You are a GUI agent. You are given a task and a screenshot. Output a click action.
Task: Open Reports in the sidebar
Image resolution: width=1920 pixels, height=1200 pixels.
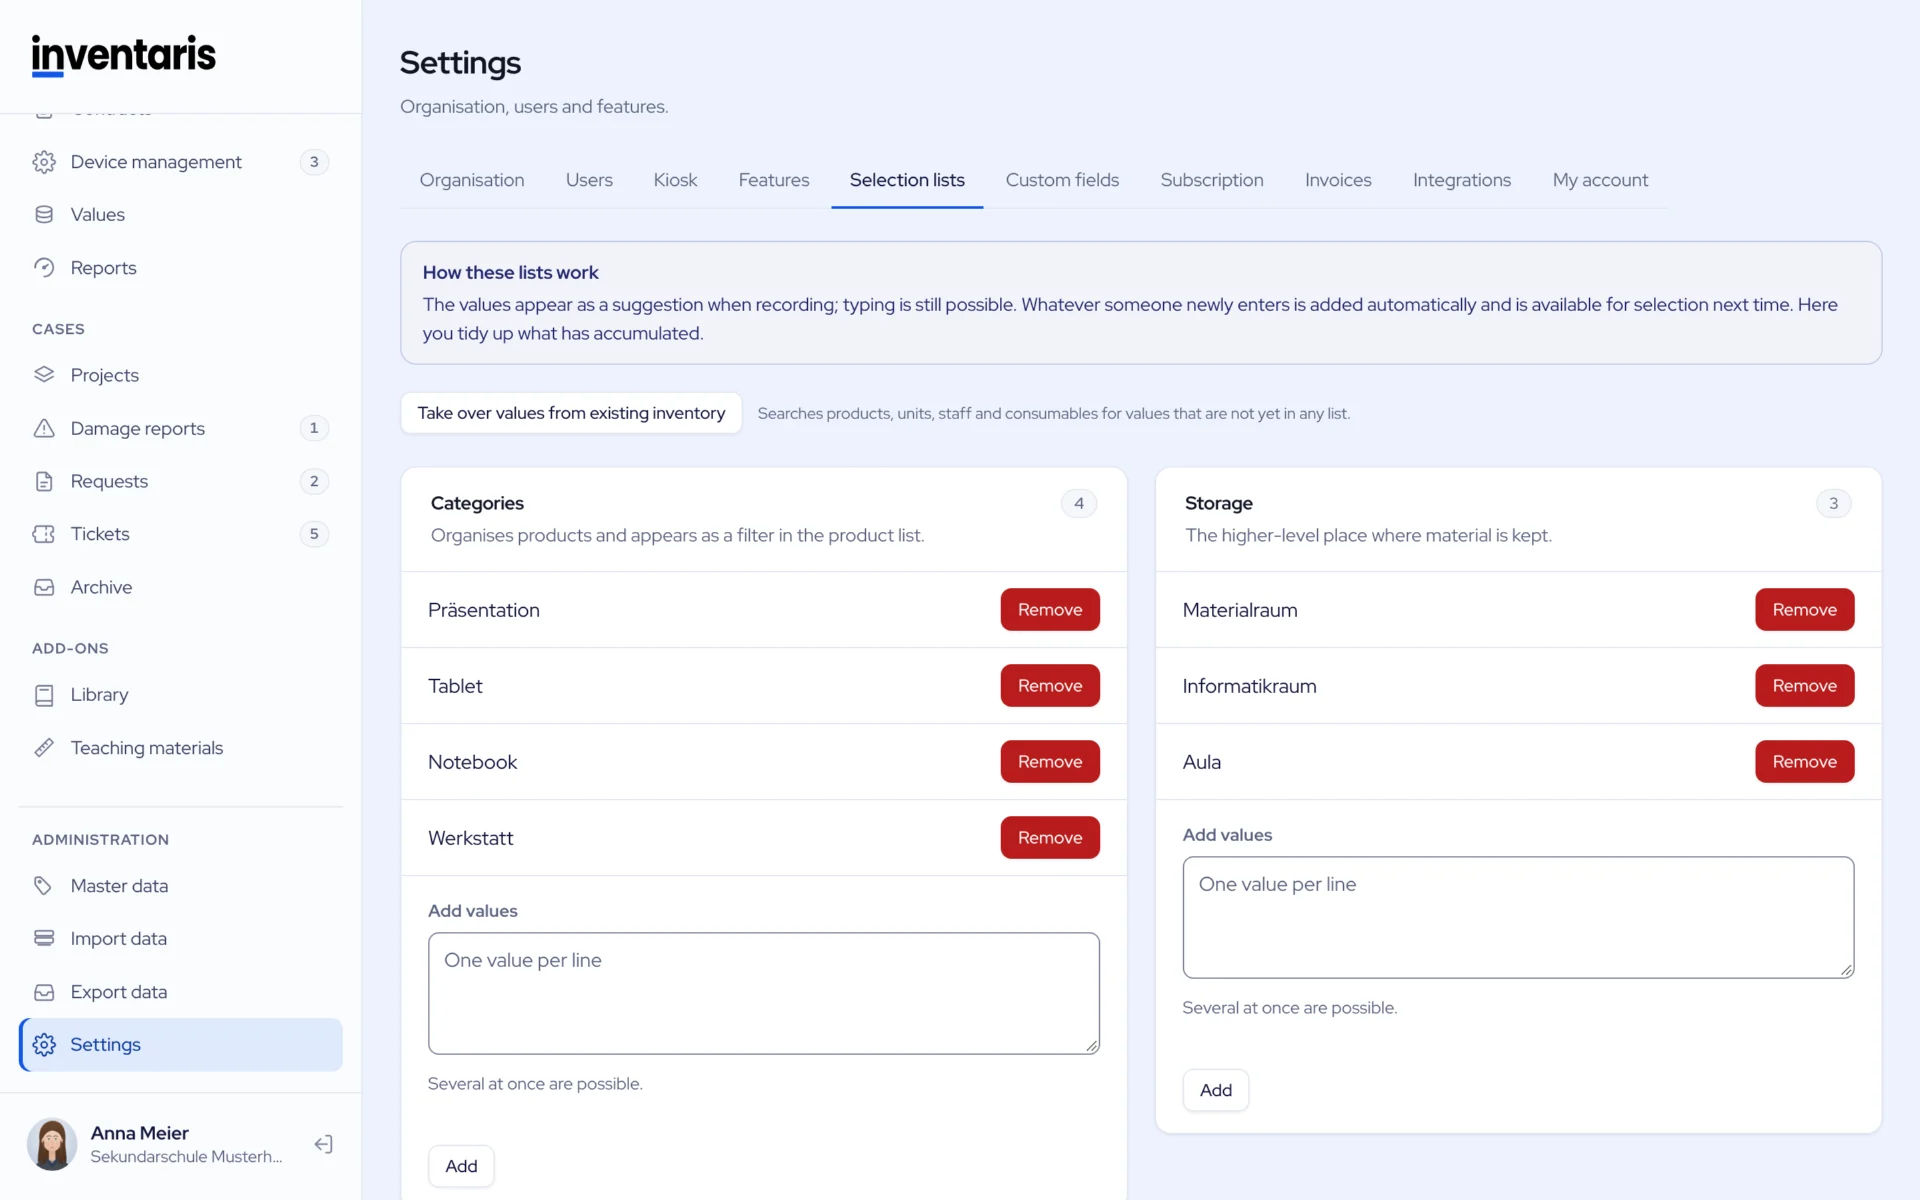point(181,268)
